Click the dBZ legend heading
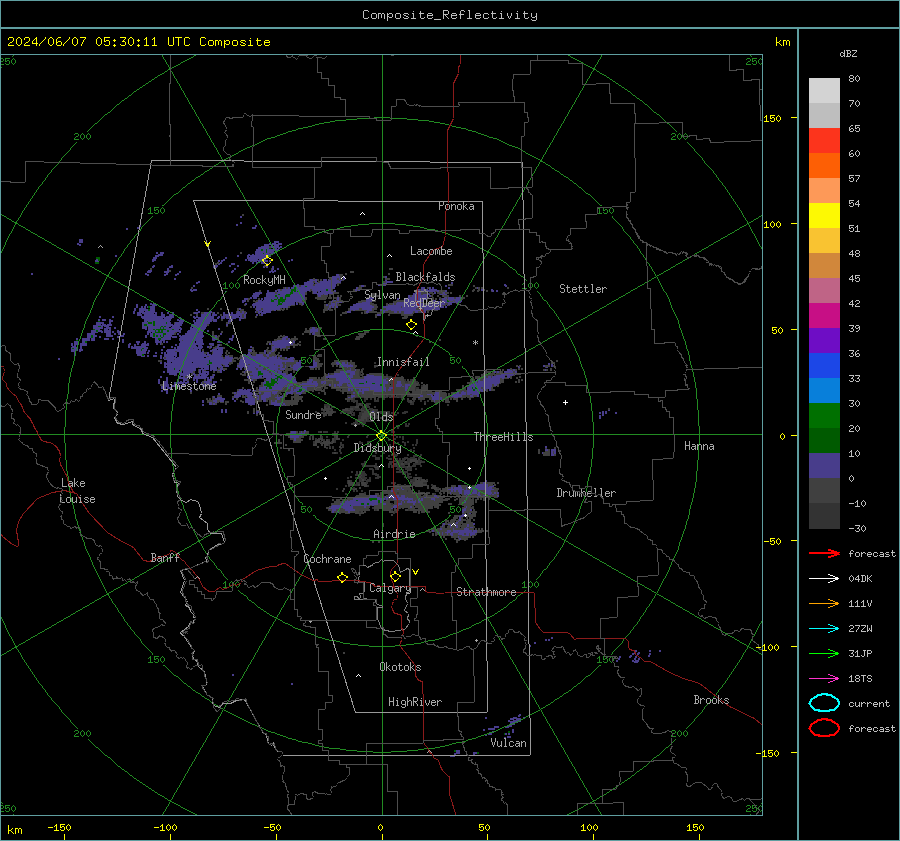Viewport: 900px width, 841px height. point(848,53)
